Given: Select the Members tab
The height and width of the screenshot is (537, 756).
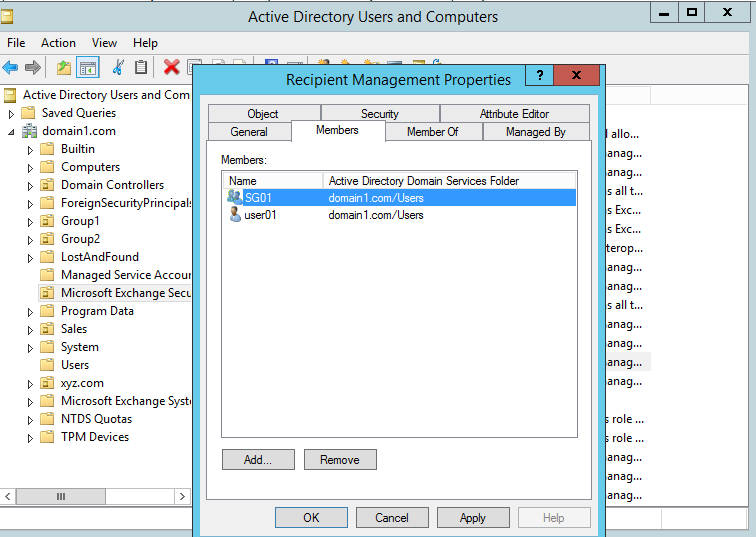Looking at the screenshot, I should click(x=338, y=130).
